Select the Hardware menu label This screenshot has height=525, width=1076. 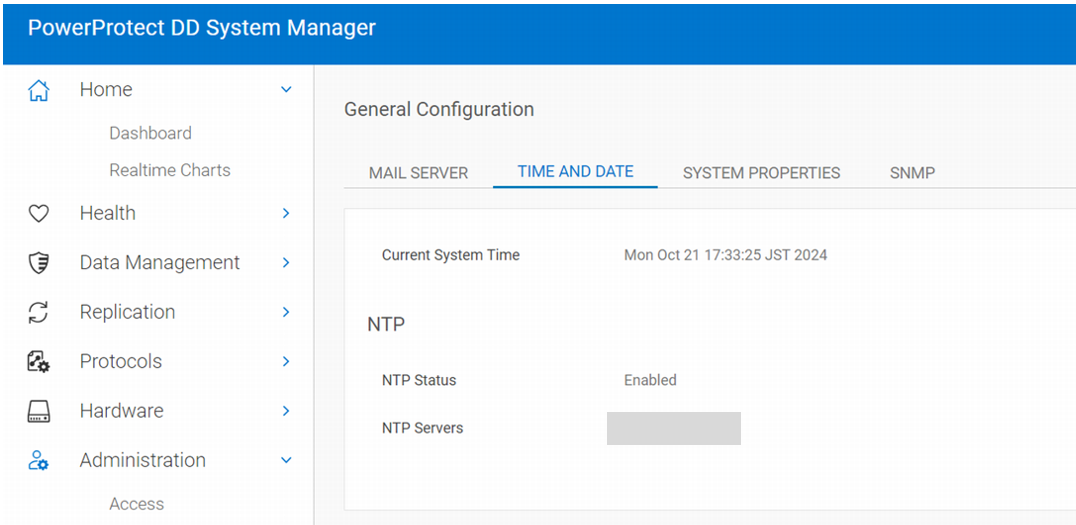coord(121,410)
